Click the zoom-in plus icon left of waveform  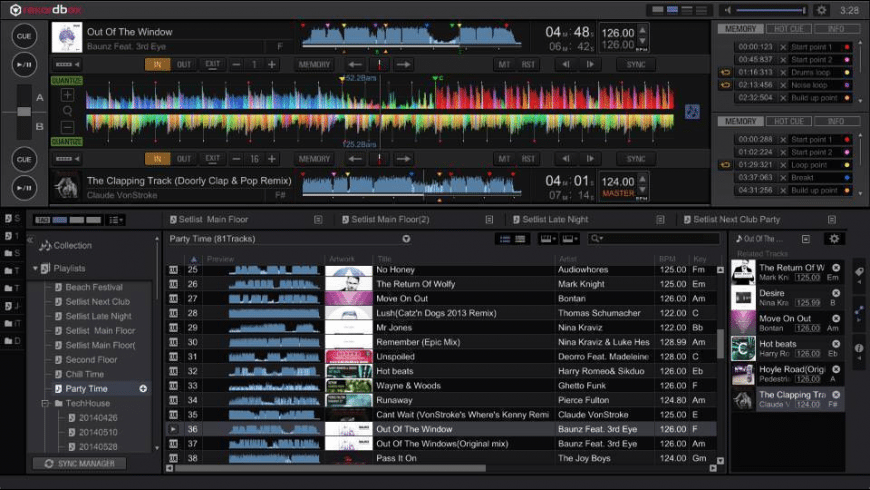pos(67,96)
